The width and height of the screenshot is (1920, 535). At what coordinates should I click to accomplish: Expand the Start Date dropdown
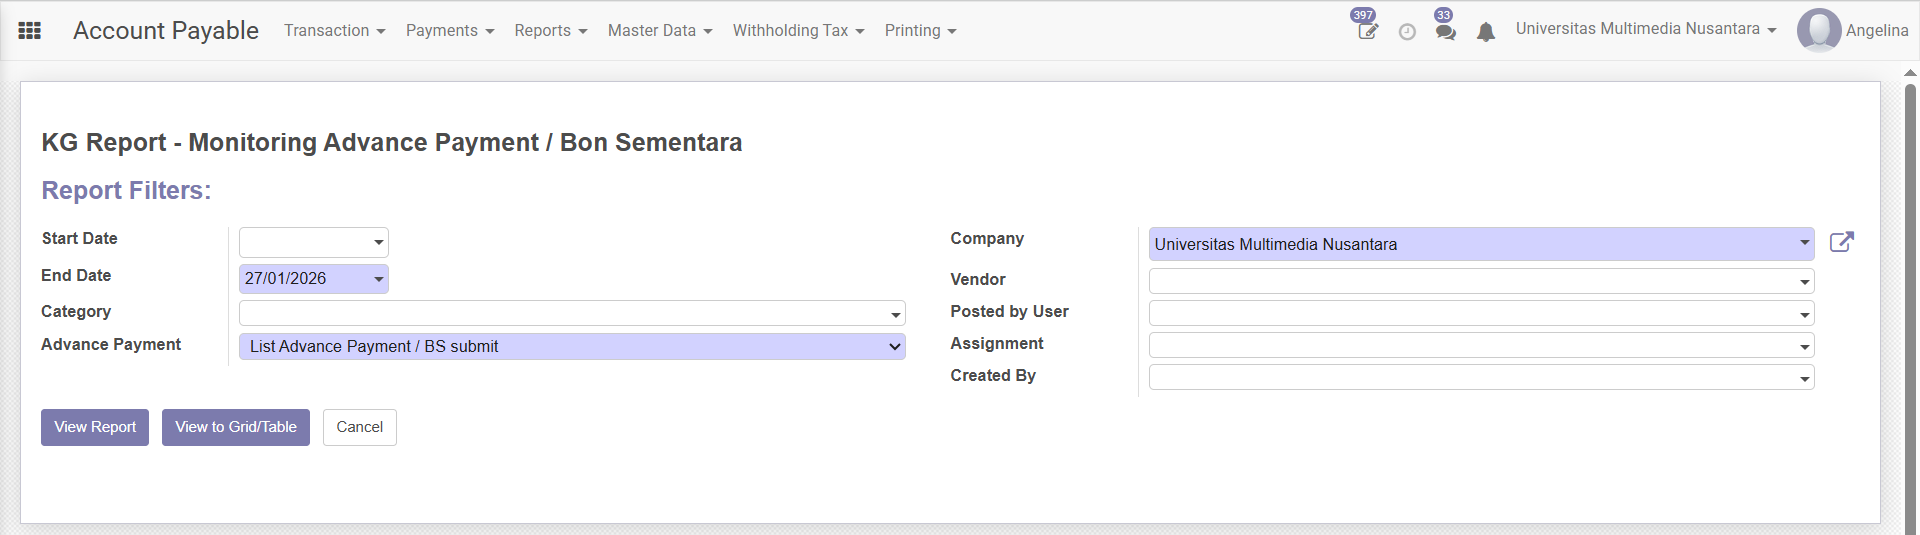pos(379,242)
